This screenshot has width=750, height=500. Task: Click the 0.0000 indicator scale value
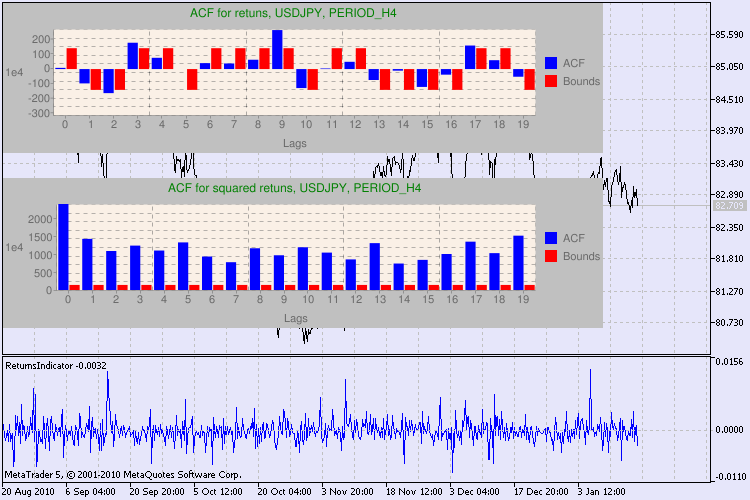pyautogui.click(x=729, y=430)
